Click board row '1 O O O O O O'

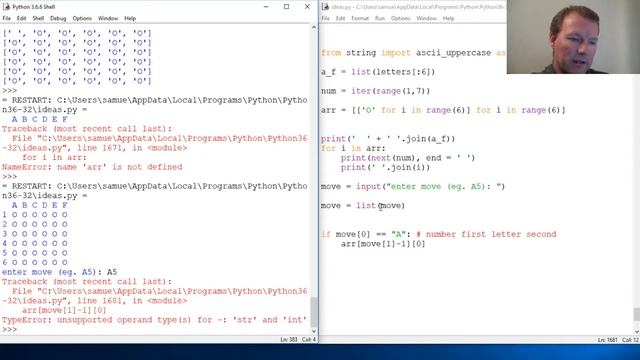[x=35, y=215]
